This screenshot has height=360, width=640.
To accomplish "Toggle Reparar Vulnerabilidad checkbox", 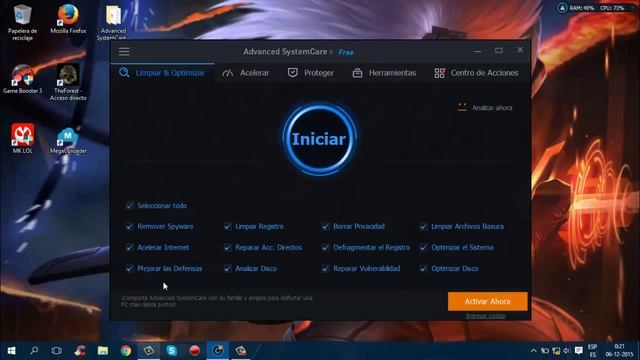I will click(x=325, y=269).
